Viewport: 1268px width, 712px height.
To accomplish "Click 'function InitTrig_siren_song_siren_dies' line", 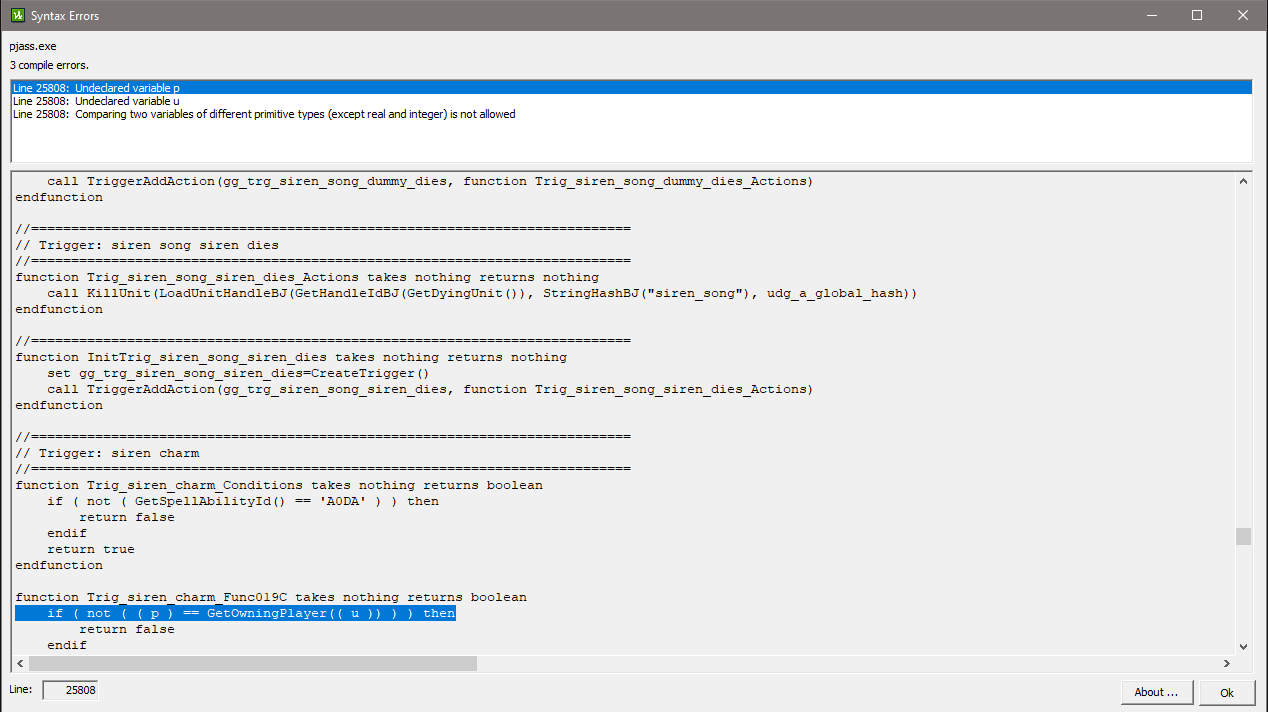I will (x=291, y=357).
